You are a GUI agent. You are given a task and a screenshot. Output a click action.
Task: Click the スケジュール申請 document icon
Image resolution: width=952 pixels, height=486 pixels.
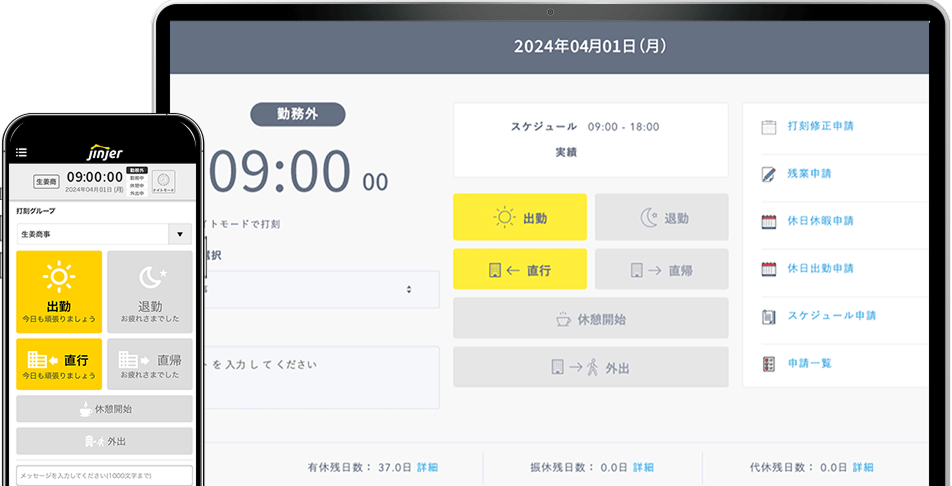pyautogui.click(x=768, y=316)
